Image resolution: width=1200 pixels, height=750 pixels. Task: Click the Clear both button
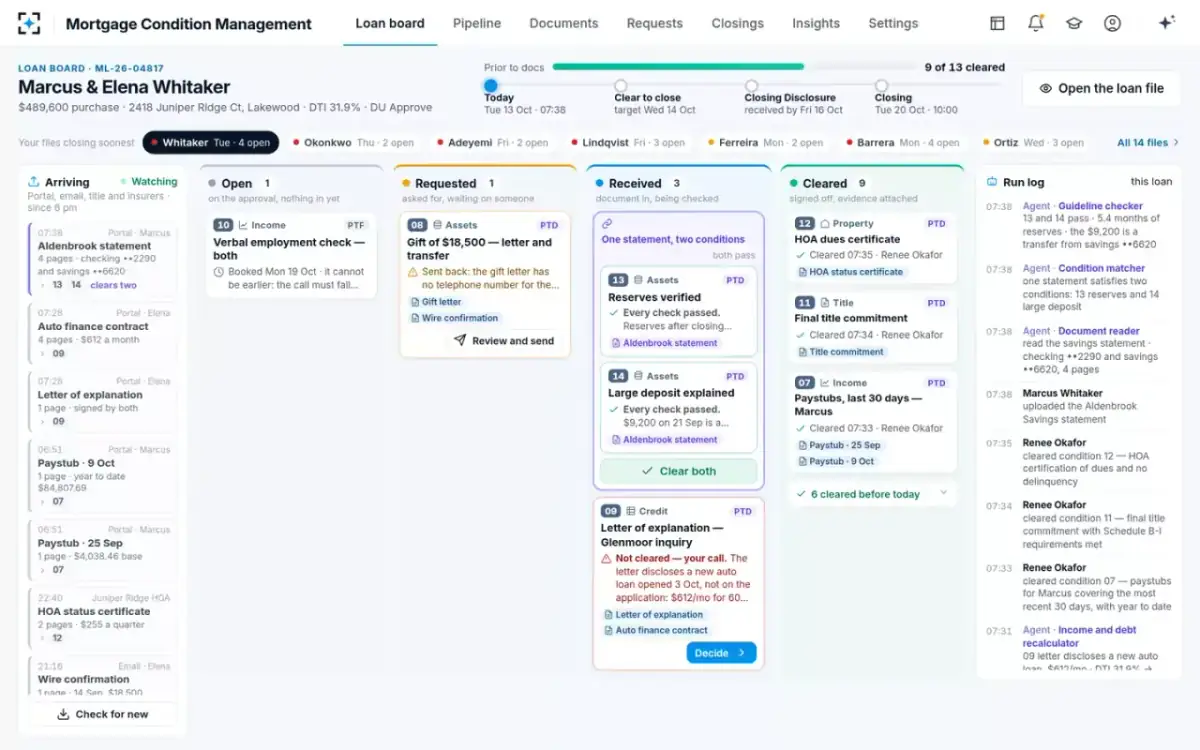(x=679, y=471)
